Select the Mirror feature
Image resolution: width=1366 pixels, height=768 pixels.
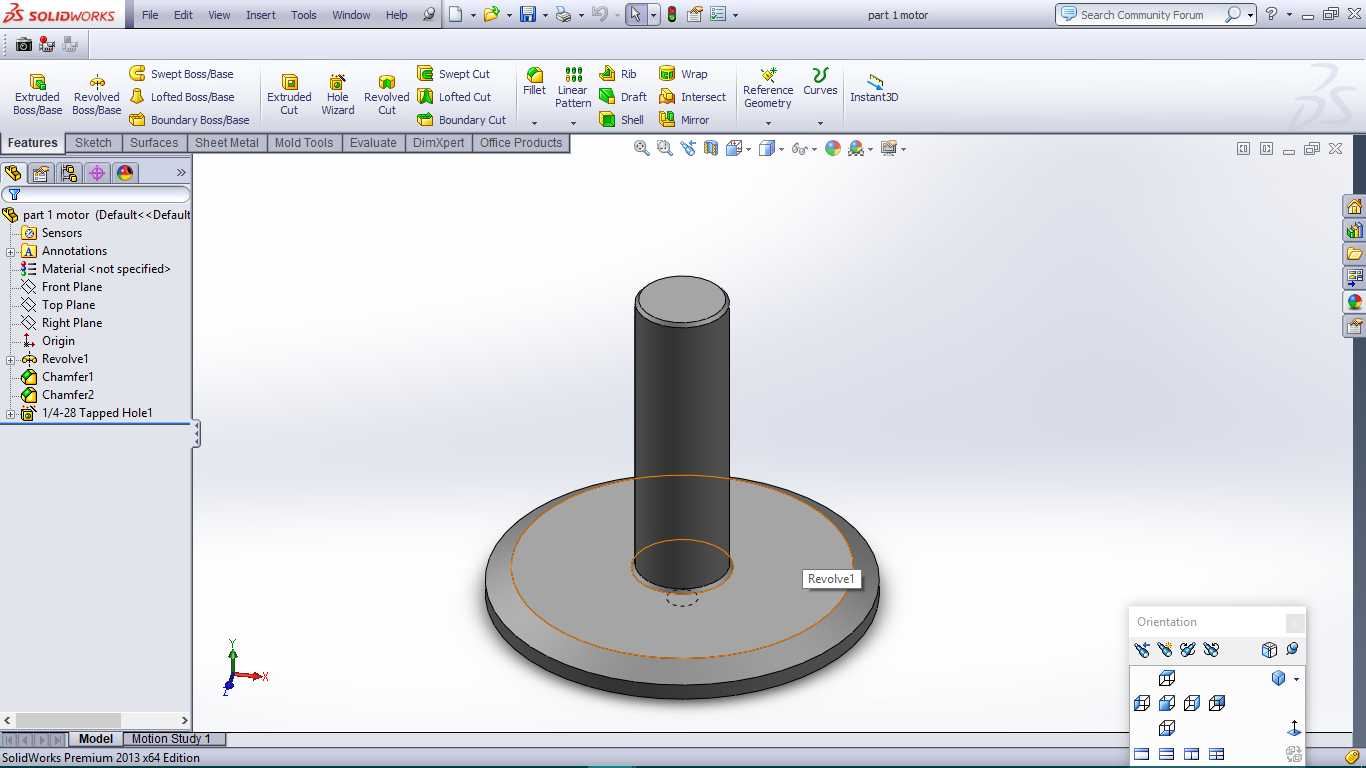(x=684, y=120)
